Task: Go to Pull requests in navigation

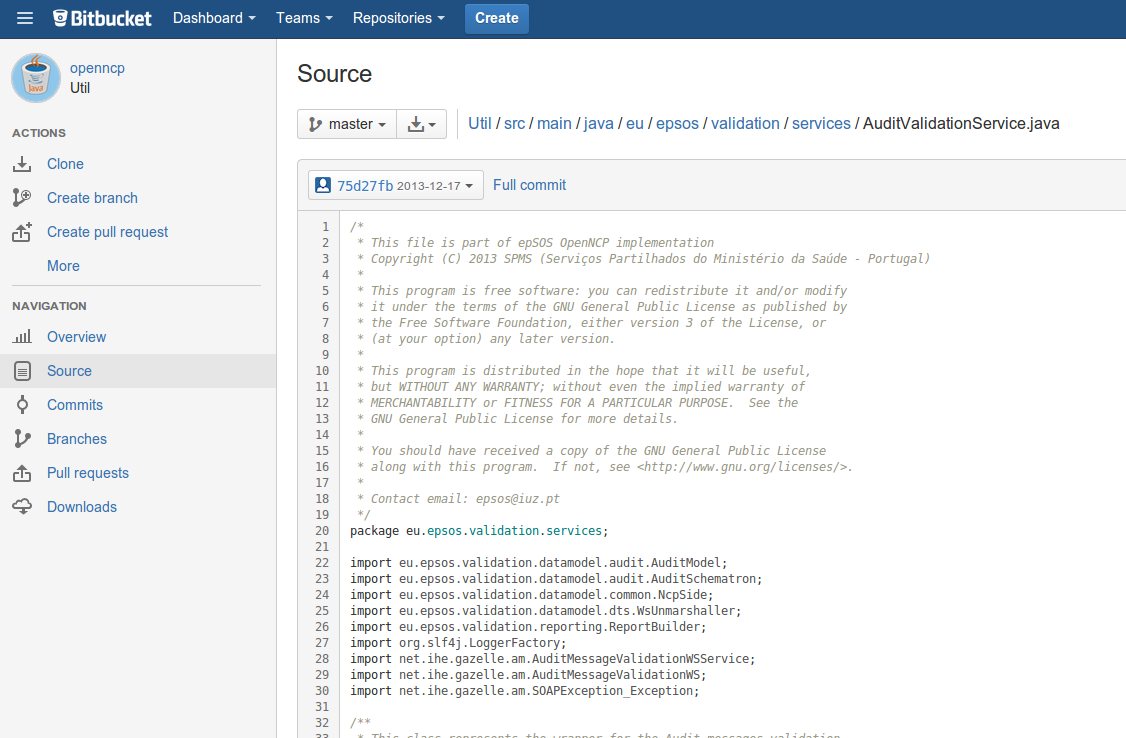Action: pyautogui.click(x=88, y=473)
